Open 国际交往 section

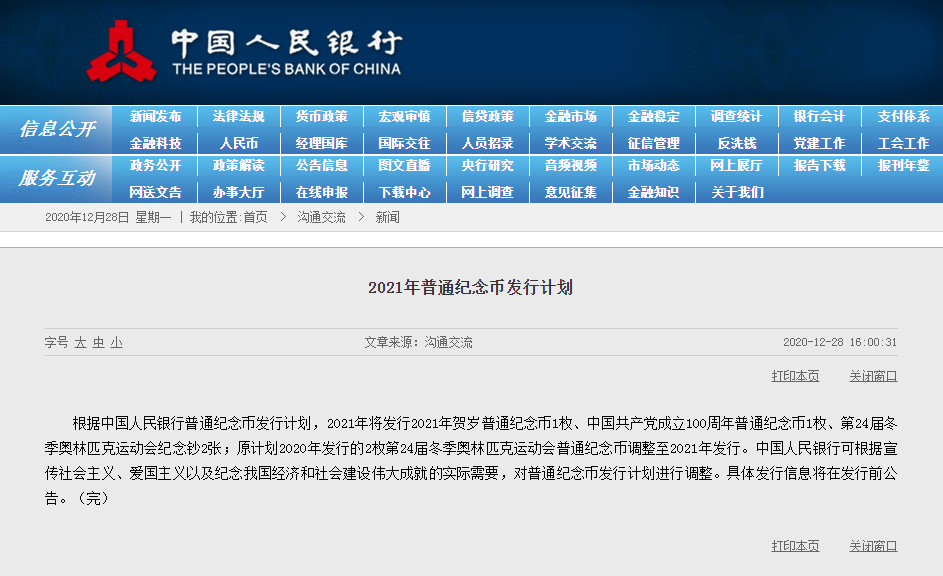pyautogui.click(x=404, y=143)
